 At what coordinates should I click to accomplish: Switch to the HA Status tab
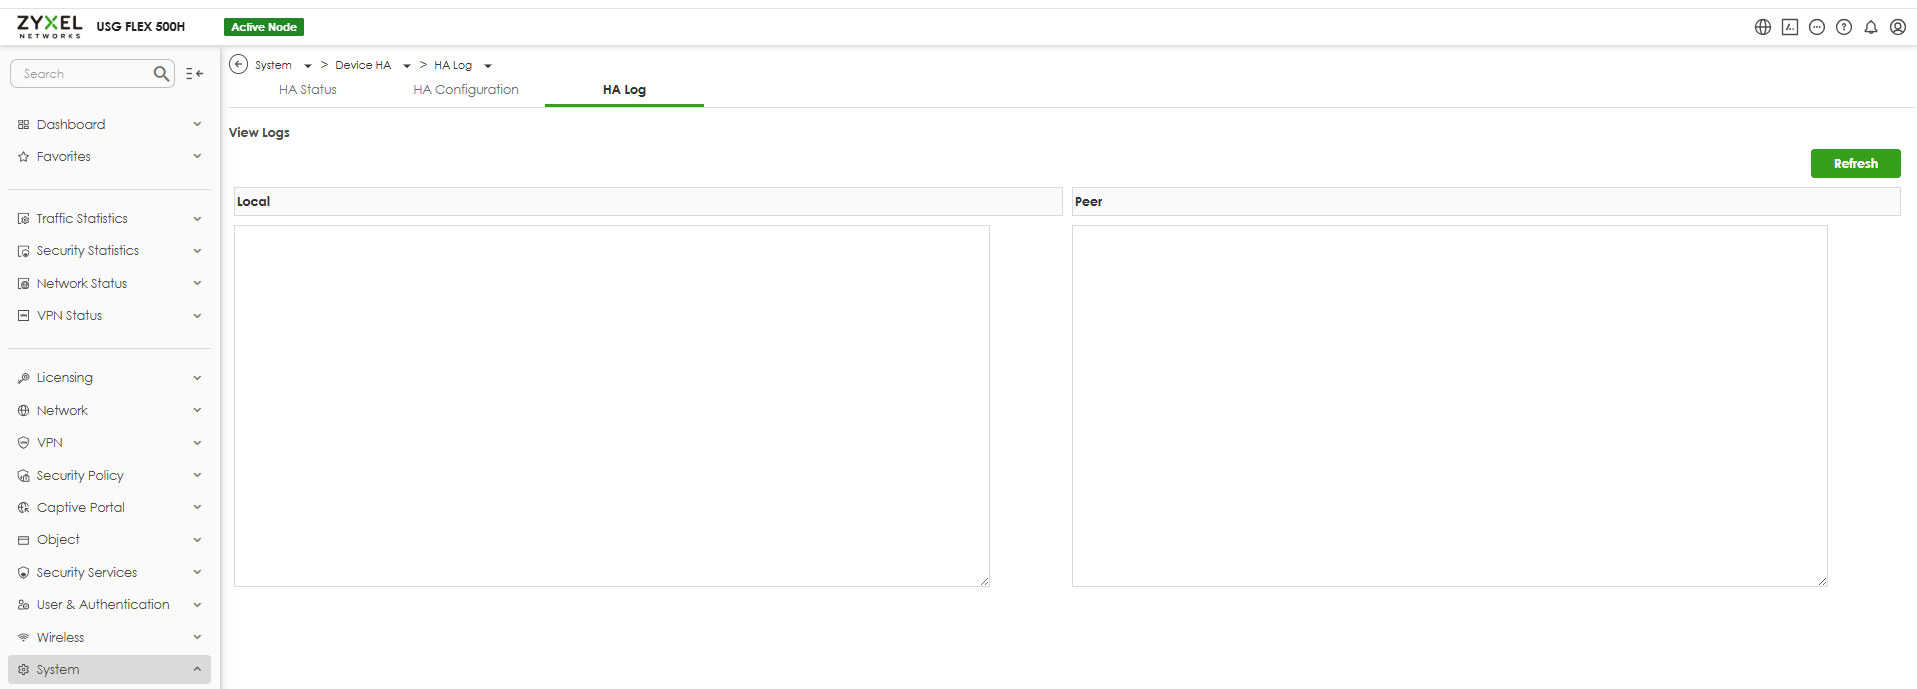307,90
